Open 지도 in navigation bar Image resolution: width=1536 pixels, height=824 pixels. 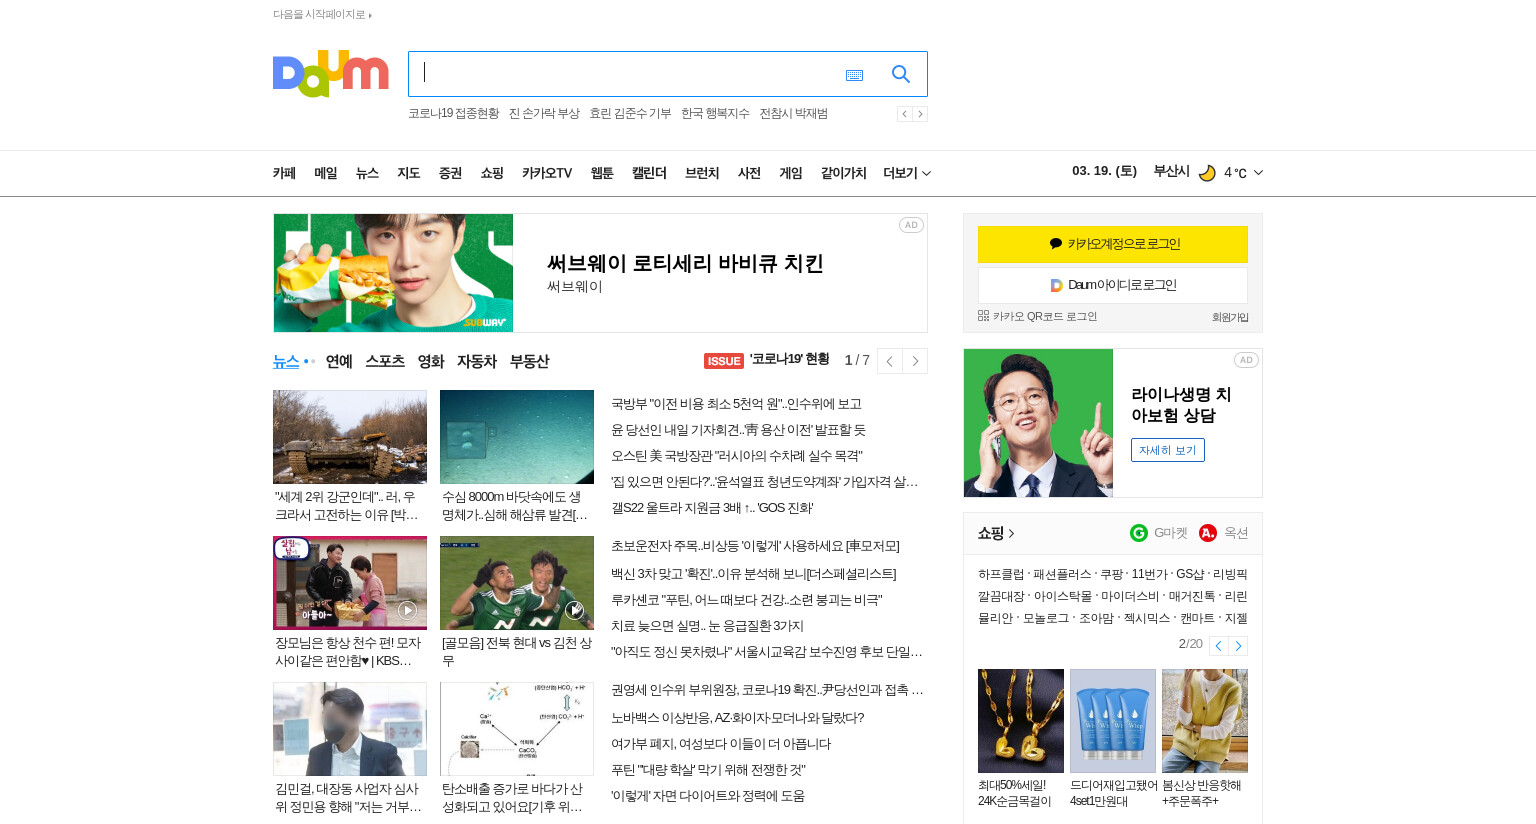(x=408, y=173)
